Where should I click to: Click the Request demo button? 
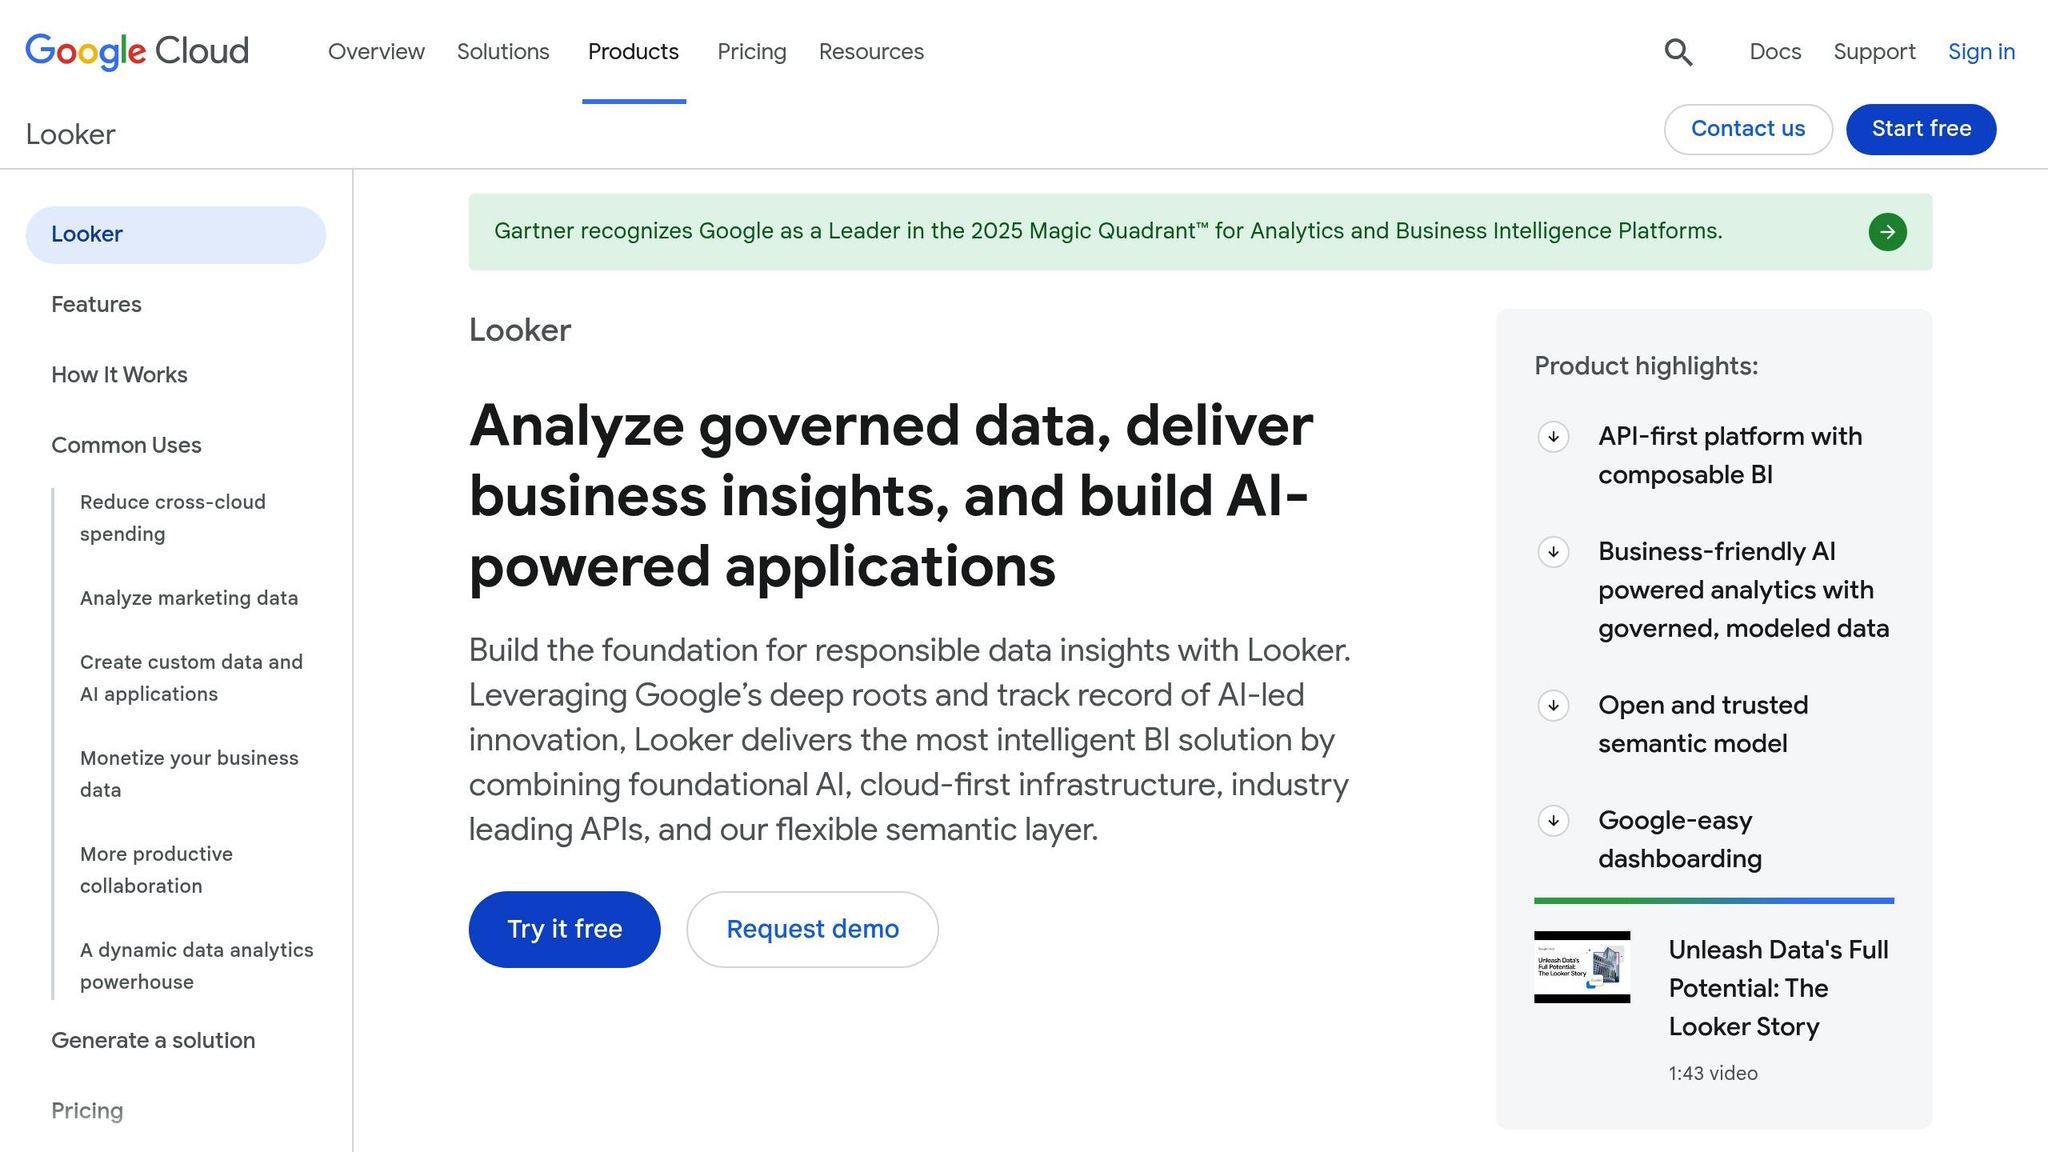(812, 929)
